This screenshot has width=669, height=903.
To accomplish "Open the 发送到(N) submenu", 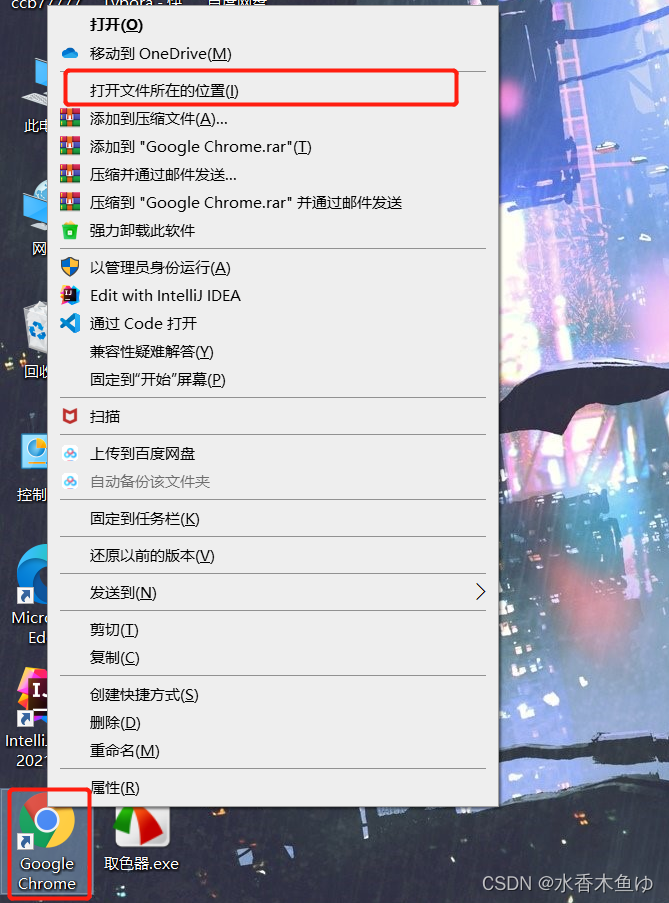I will pyautogui.click(x=273, y=592).
